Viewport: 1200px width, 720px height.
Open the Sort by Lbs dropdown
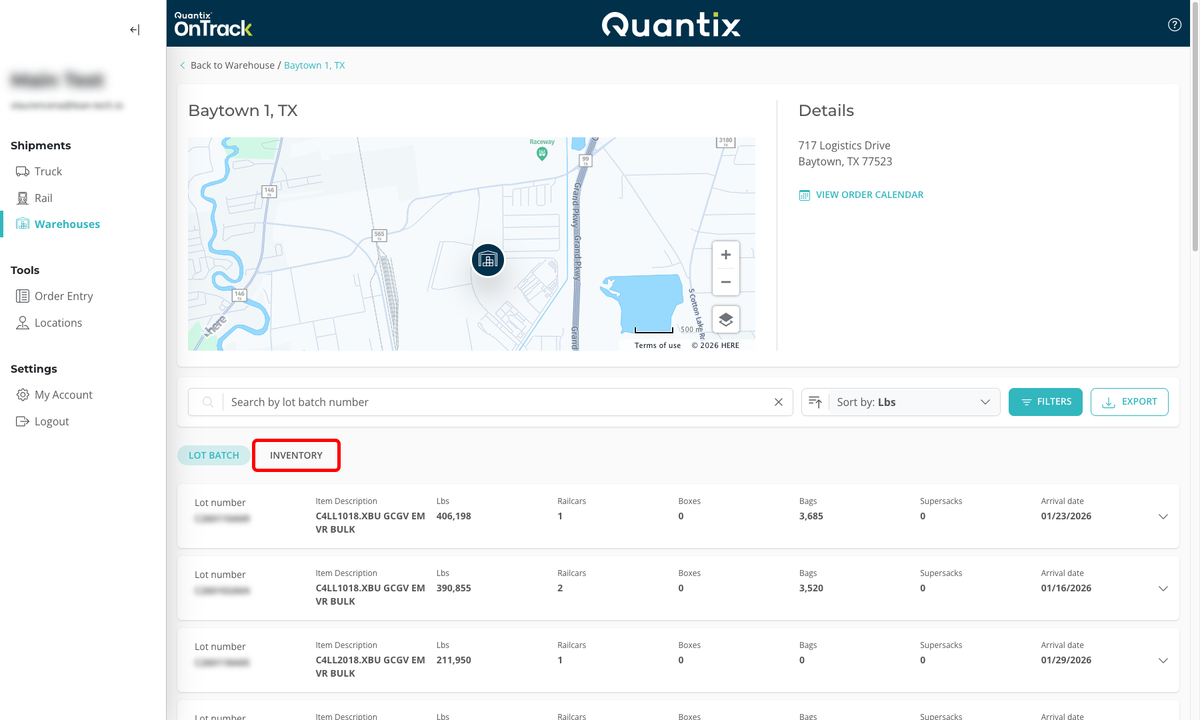[x=910, y=402]
